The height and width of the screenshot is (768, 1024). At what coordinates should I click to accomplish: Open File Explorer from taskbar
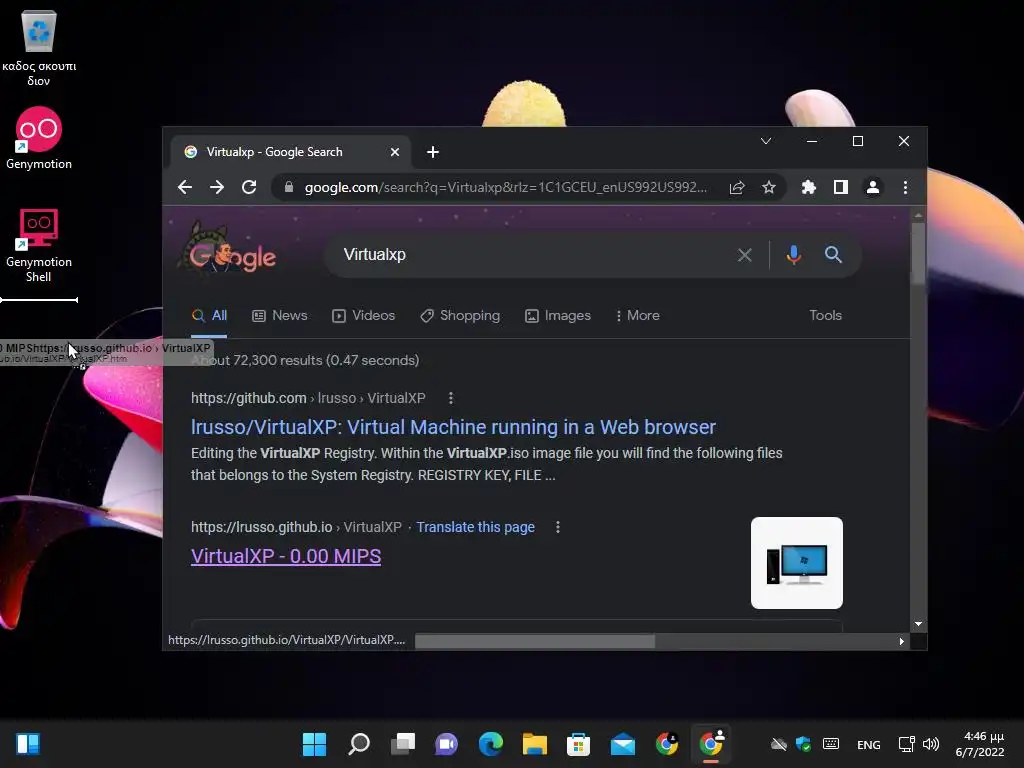[535, 744]
